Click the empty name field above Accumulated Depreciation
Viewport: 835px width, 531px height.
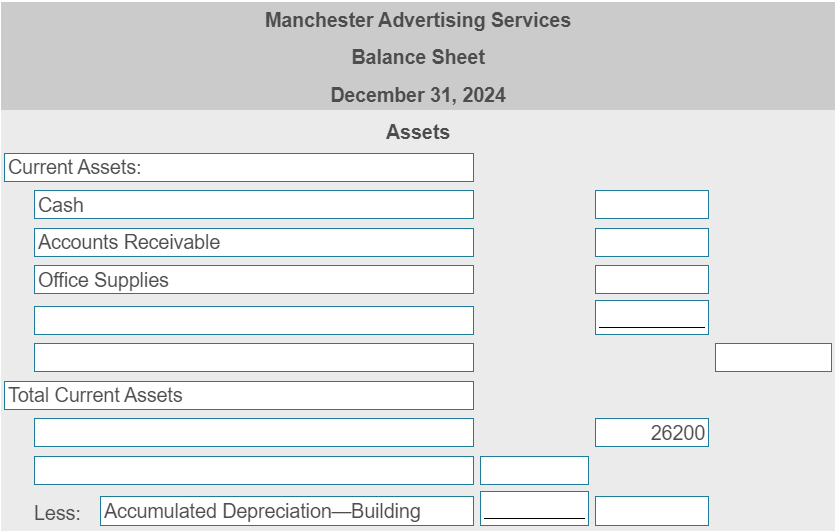(253, 470)
